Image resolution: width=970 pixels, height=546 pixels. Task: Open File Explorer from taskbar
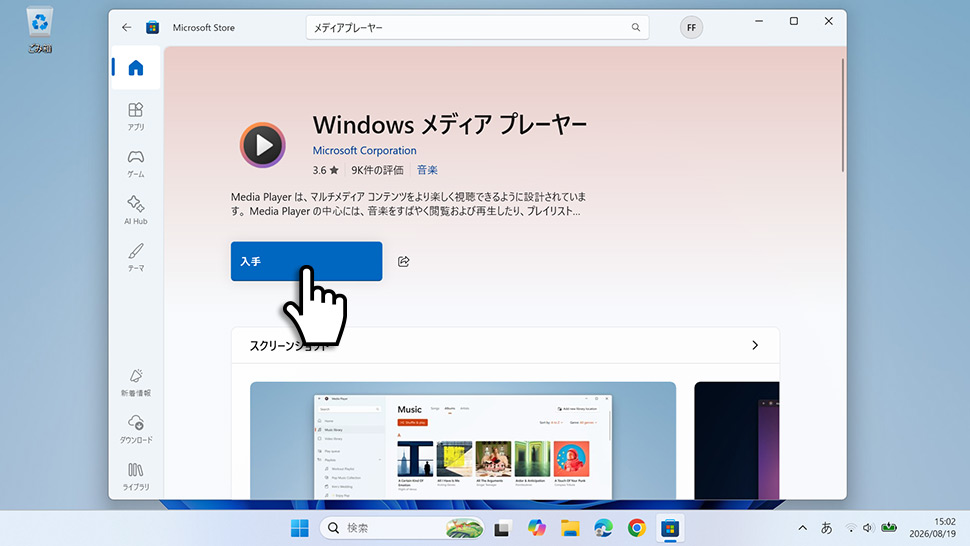point(570,528)
